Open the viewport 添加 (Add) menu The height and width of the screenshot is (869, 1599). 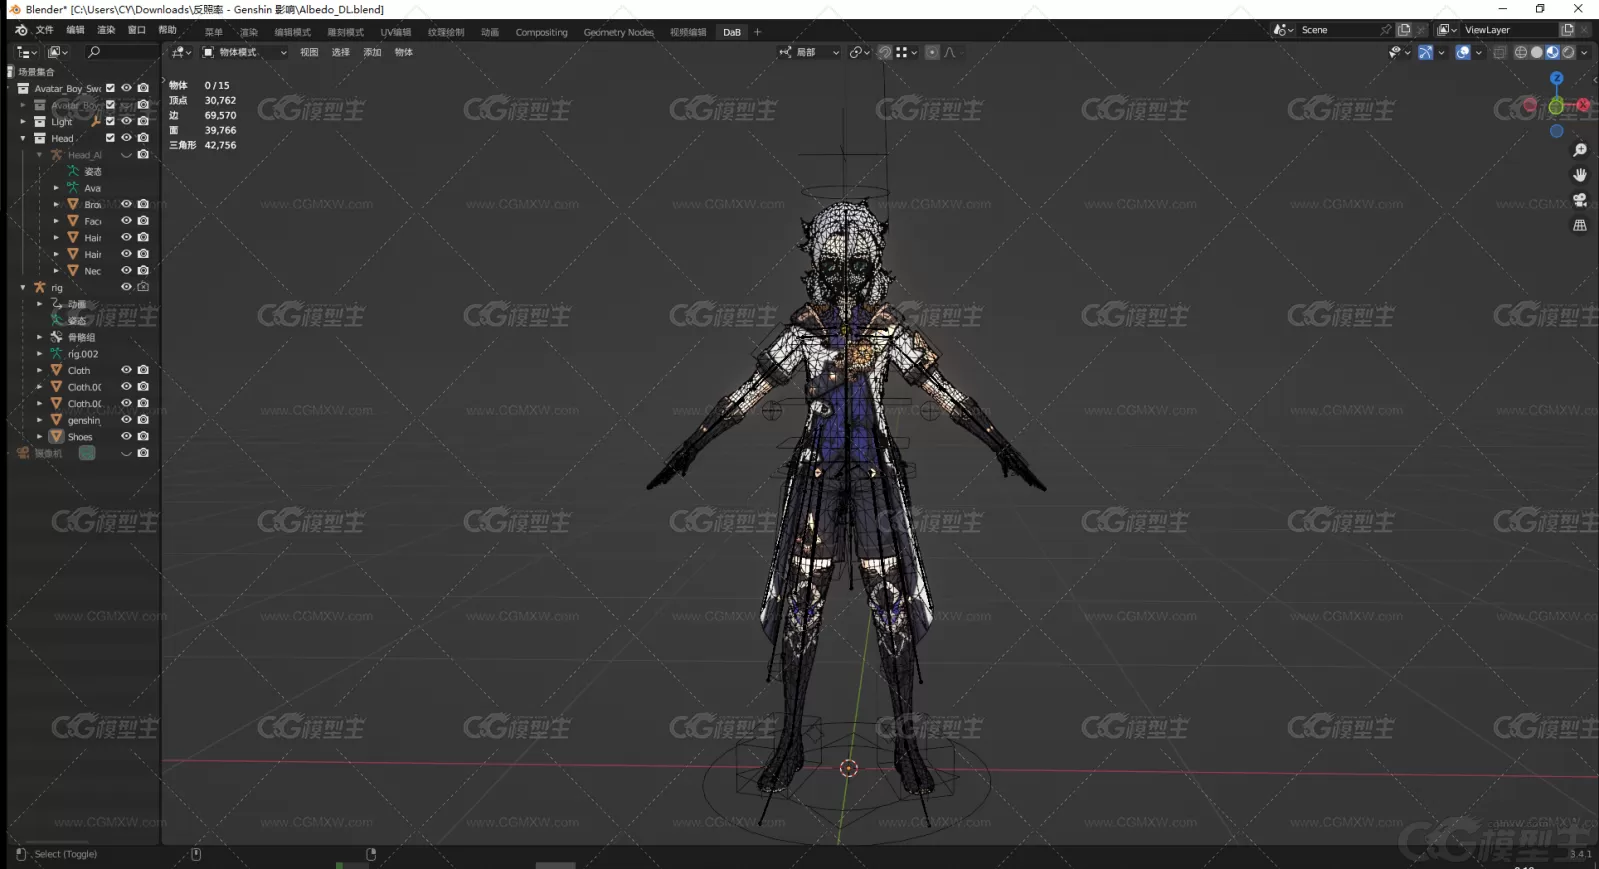coord(372,52)
